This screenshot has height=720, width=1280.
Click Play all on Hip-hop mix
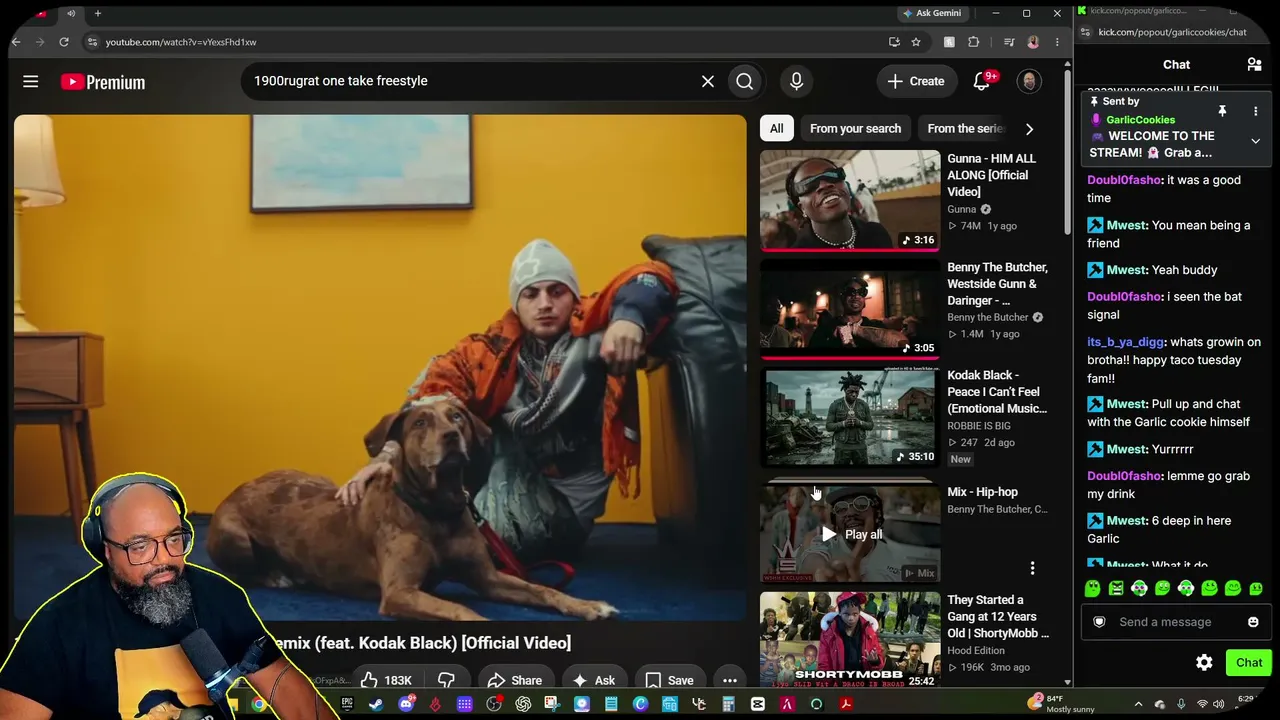(852, 534)
